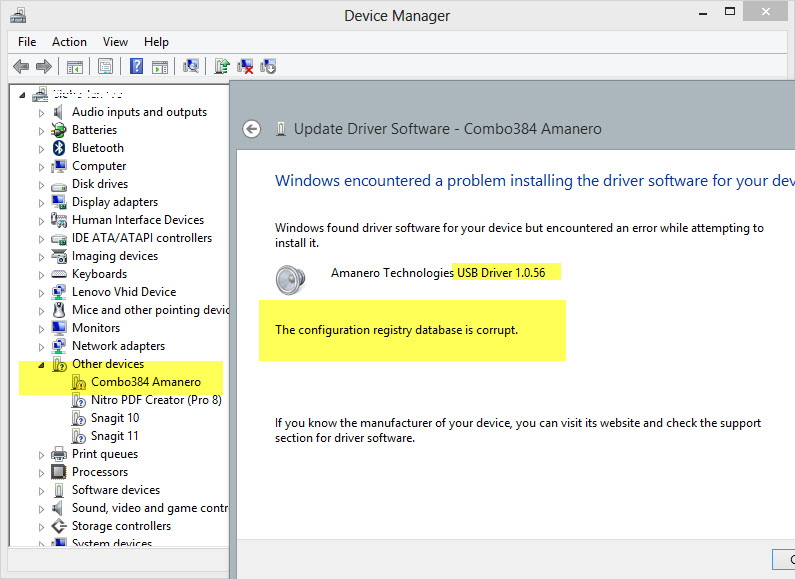This screenshot has width=795, height=579.
Task: Expand the Computer node arrow
Action: [42, 167]
